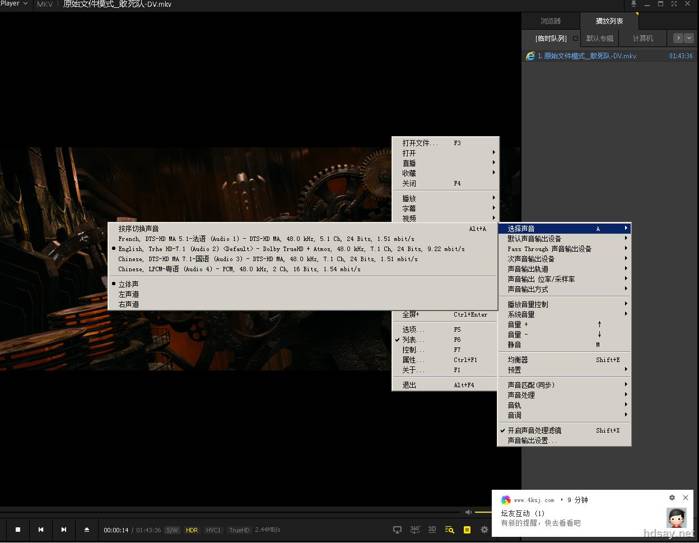This screenshot has width=699, height=543.
Task: Click 退出 exit entry in main menu
Action: point(445,385)
